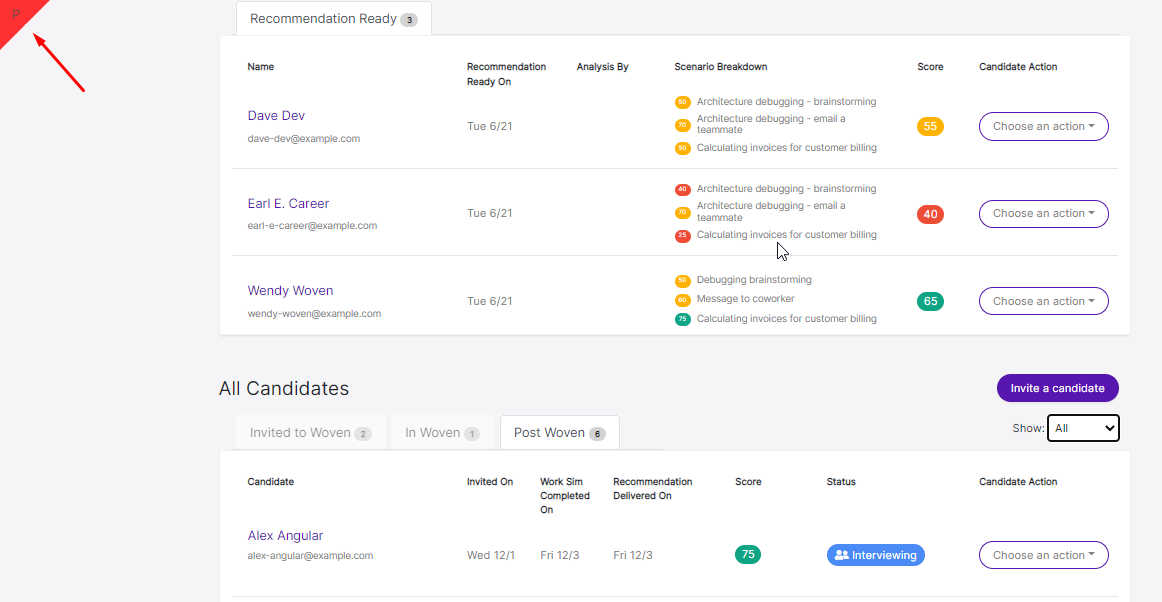
Task: Click Dave Dev's overall score 55 badge
Action: (x=930, y=127)
